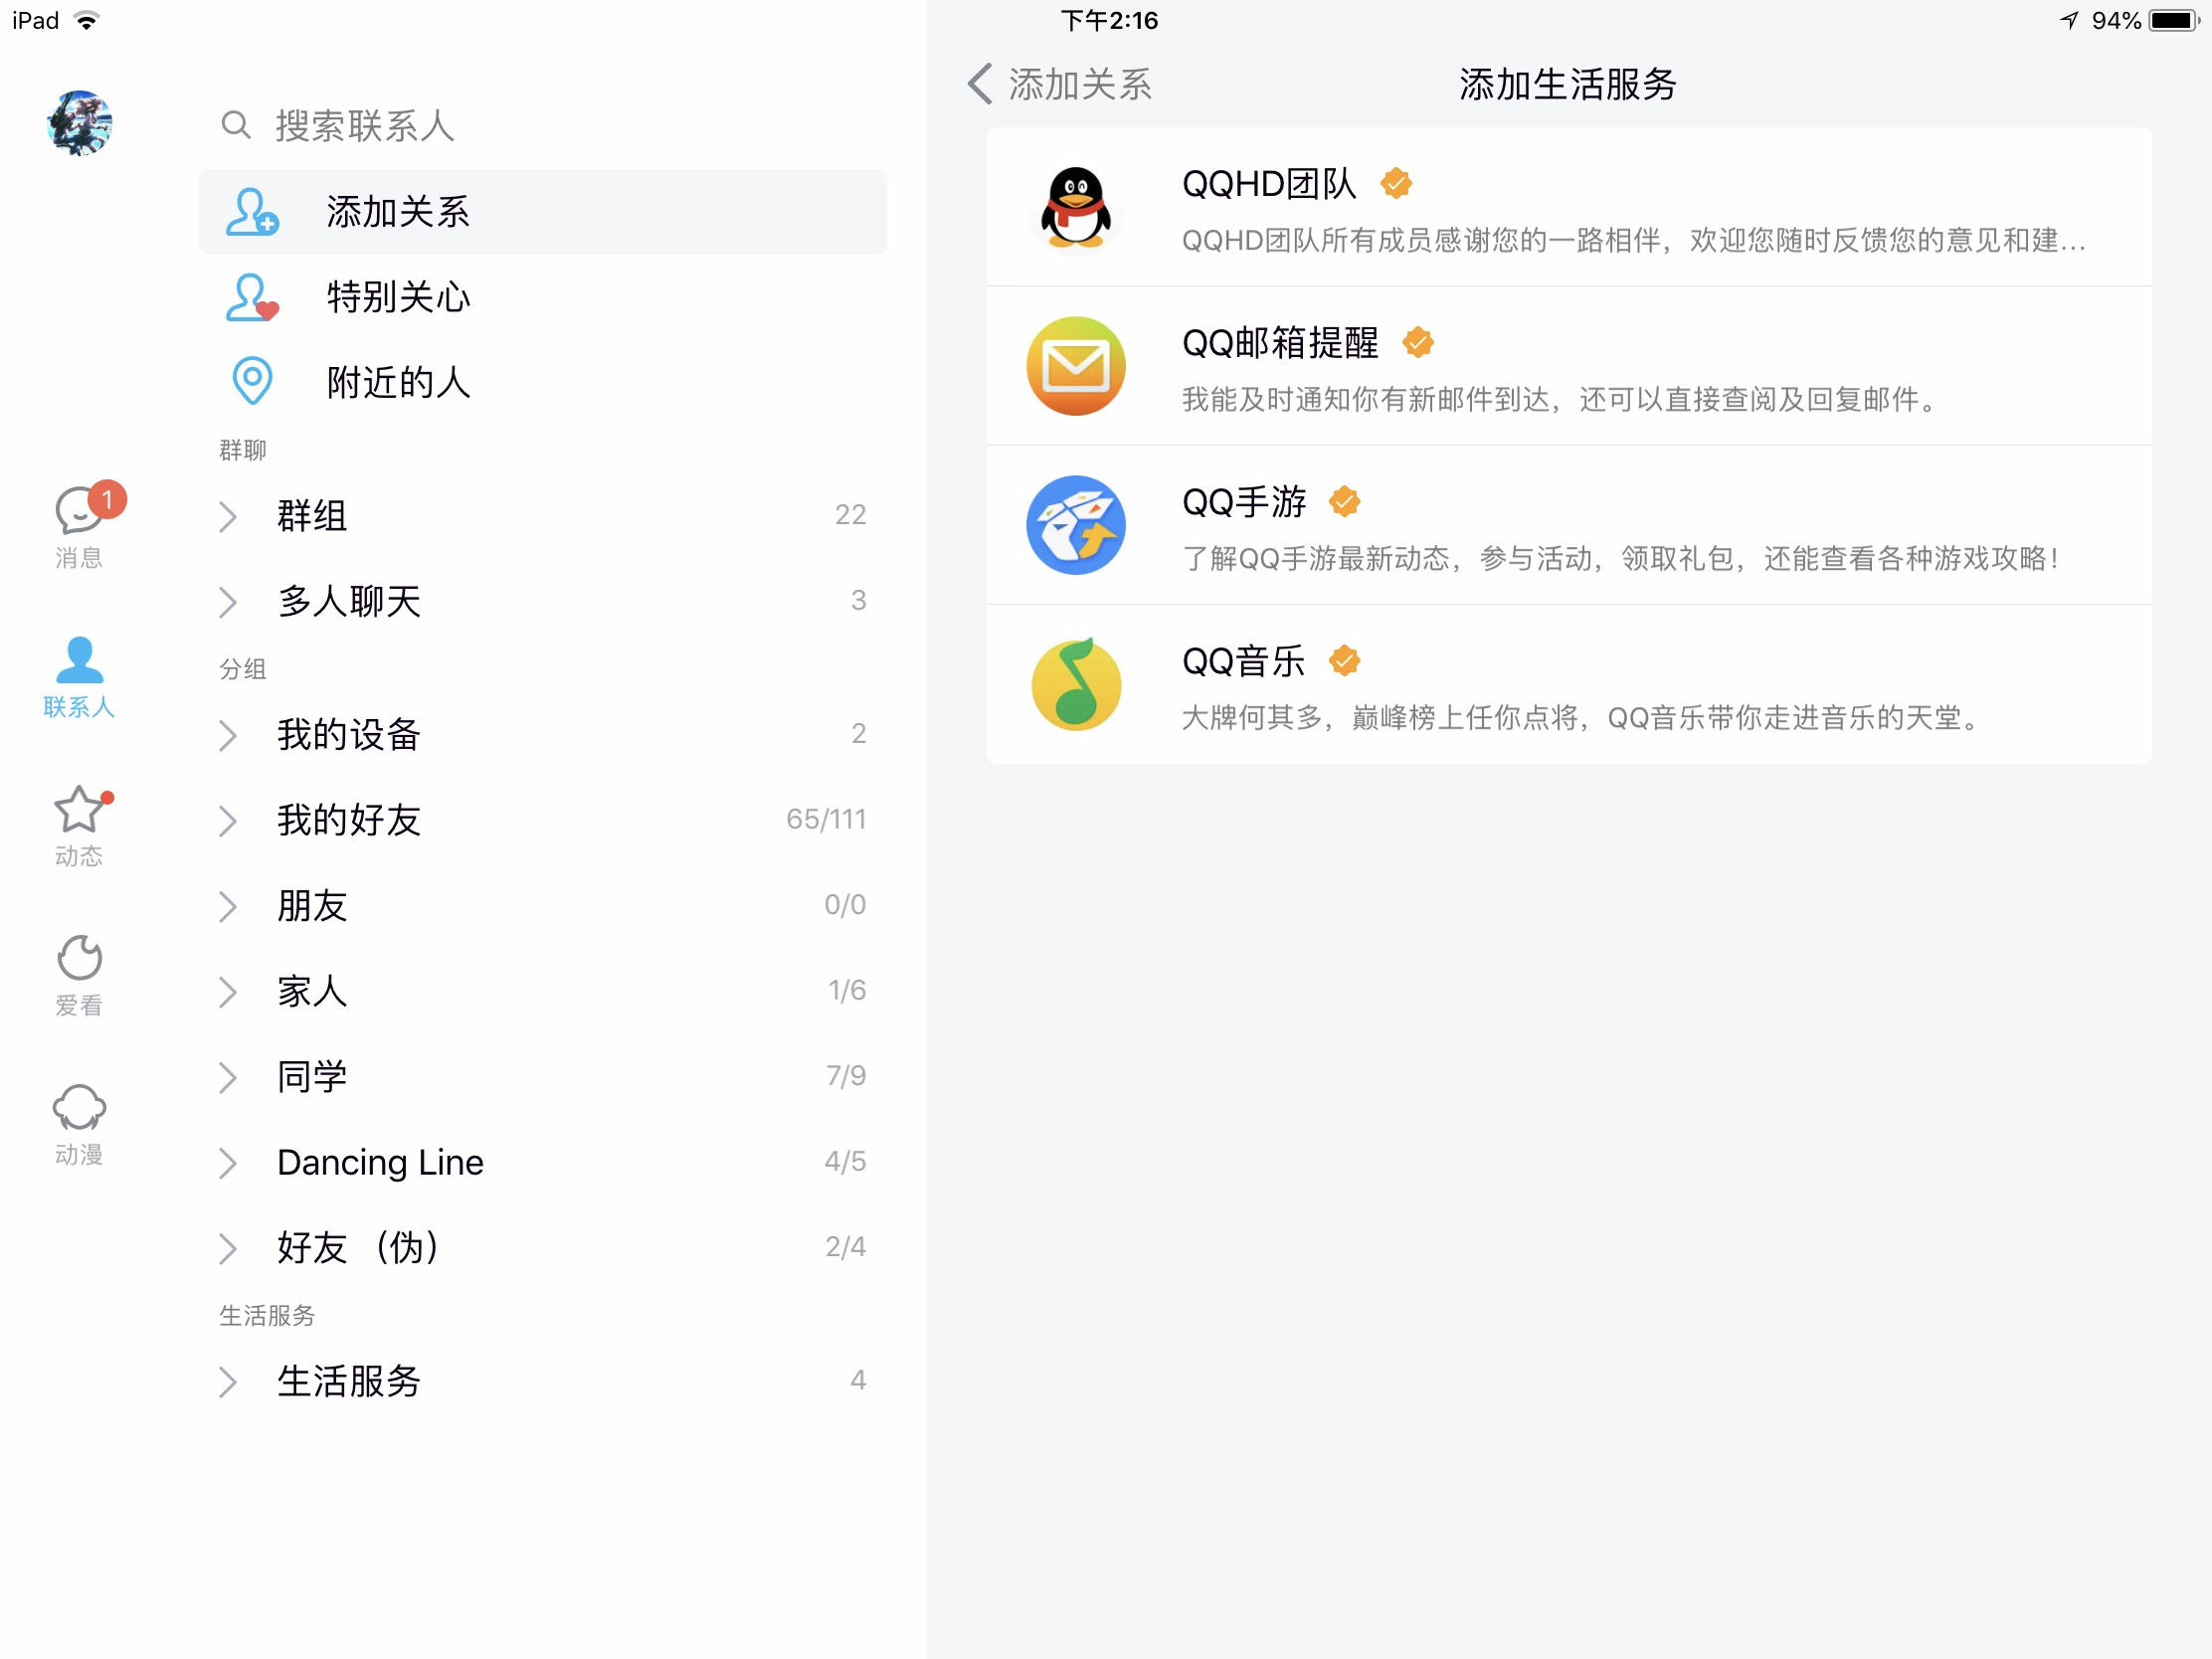Viewport: 2212px width, 1659px height.
Task: Tap the Wi-Fi status icon
Action: tap(87, 20)
